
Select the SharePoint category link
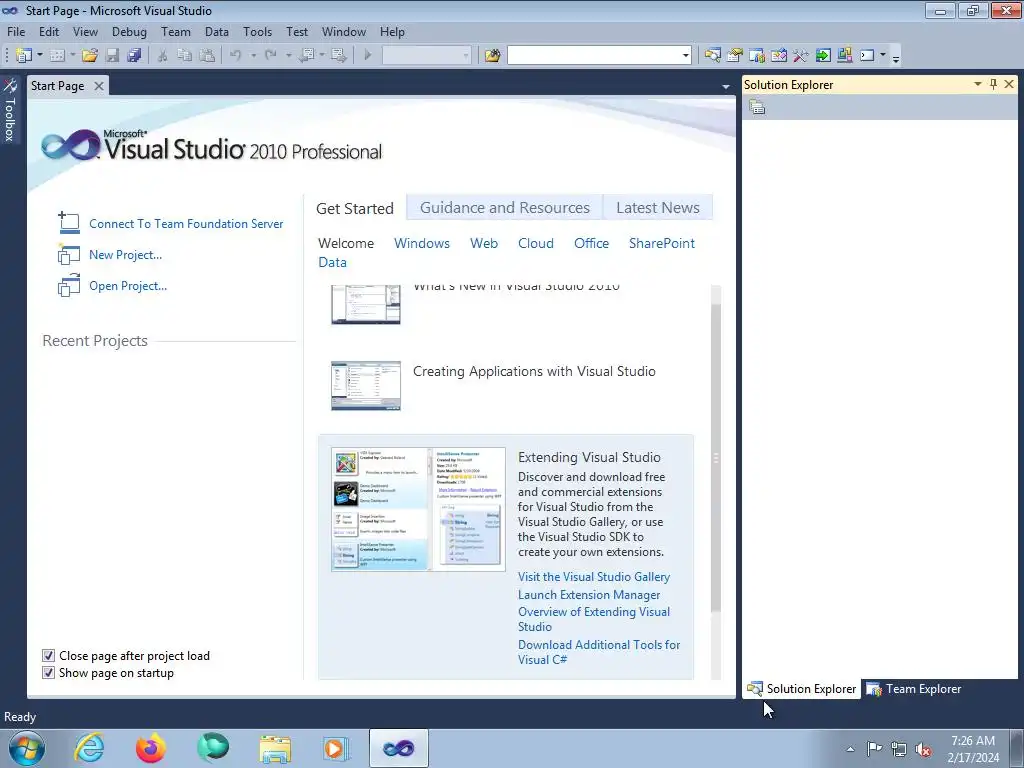point(662,243)
